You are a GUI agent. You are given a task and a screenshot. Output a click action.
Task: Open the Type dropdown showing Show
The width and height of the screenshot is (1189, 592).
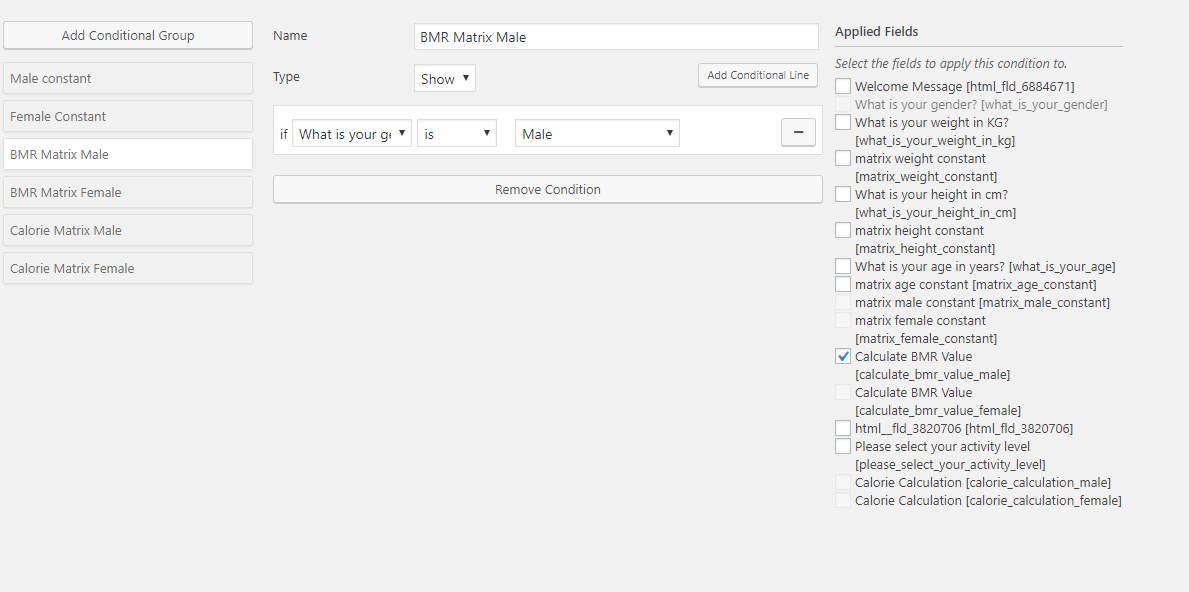[445, 78]
